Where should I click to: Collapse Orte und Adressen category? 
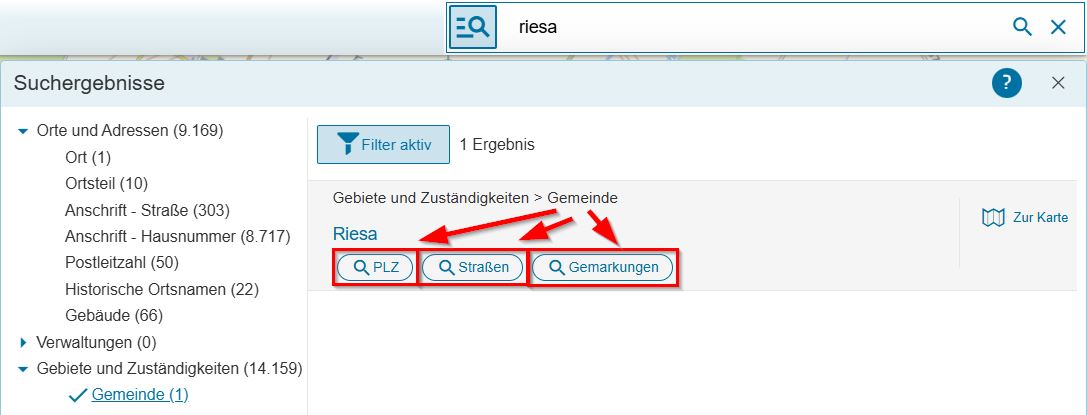(x=23, y=130)
